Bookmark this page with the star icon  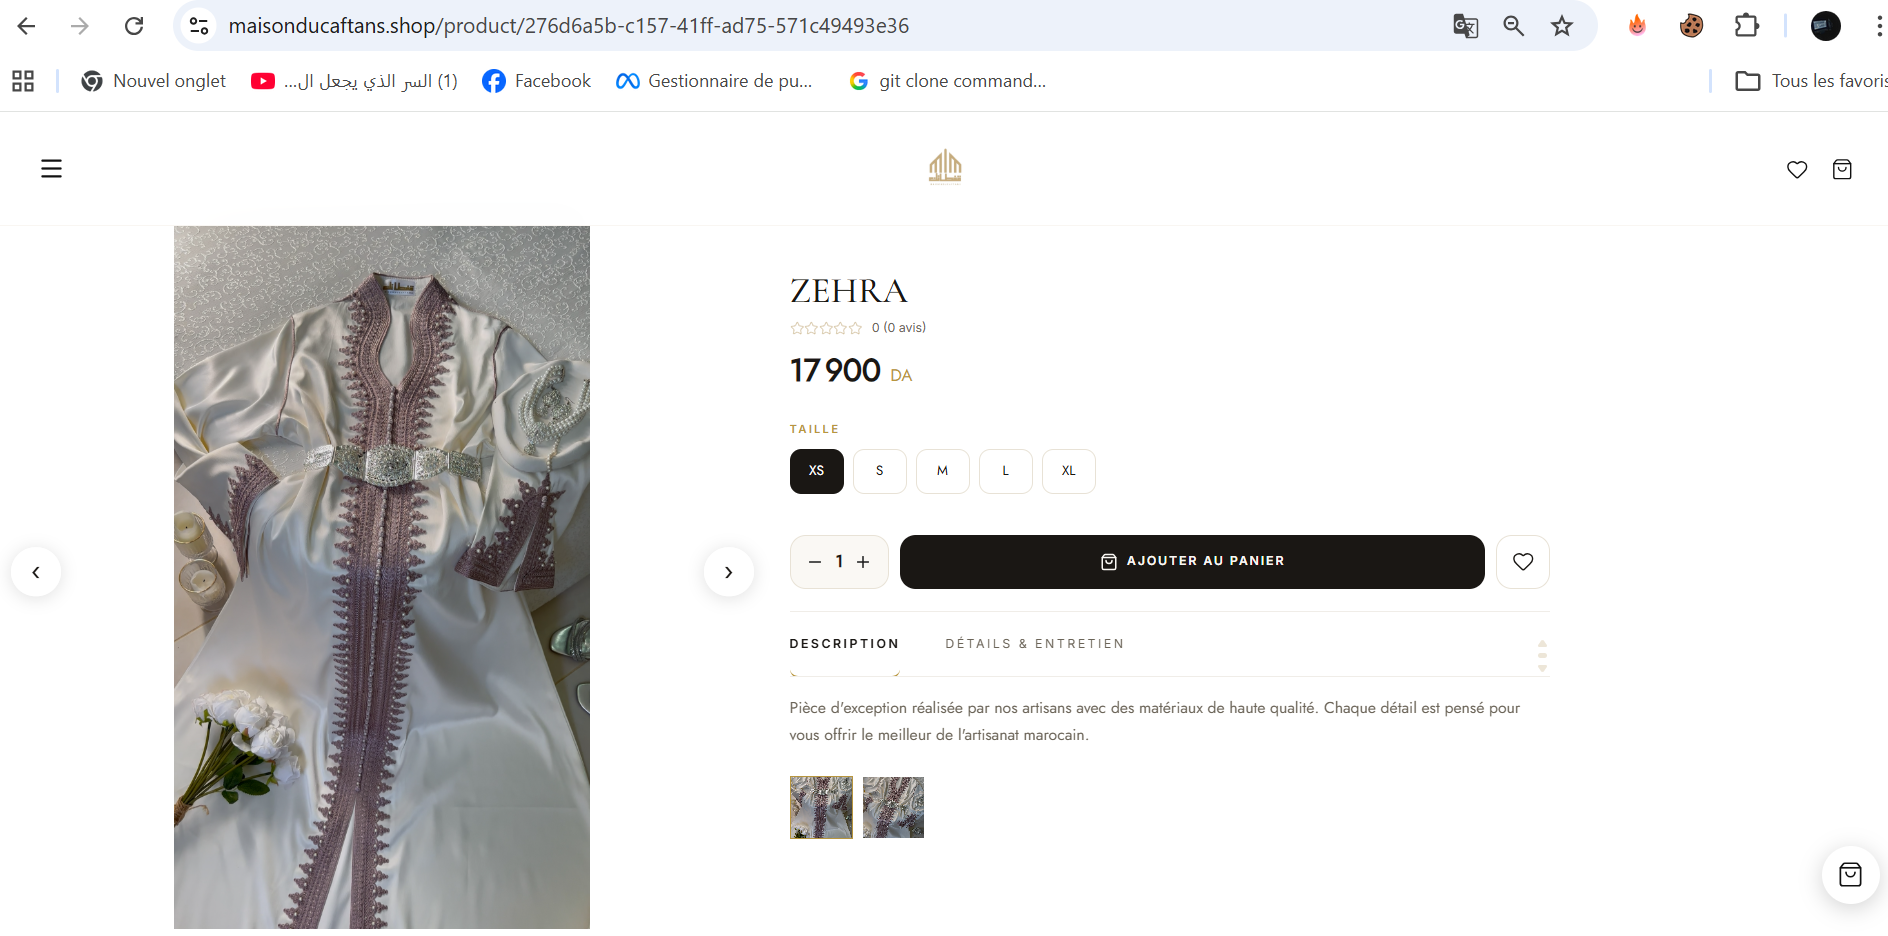[x=1561, y=26]
